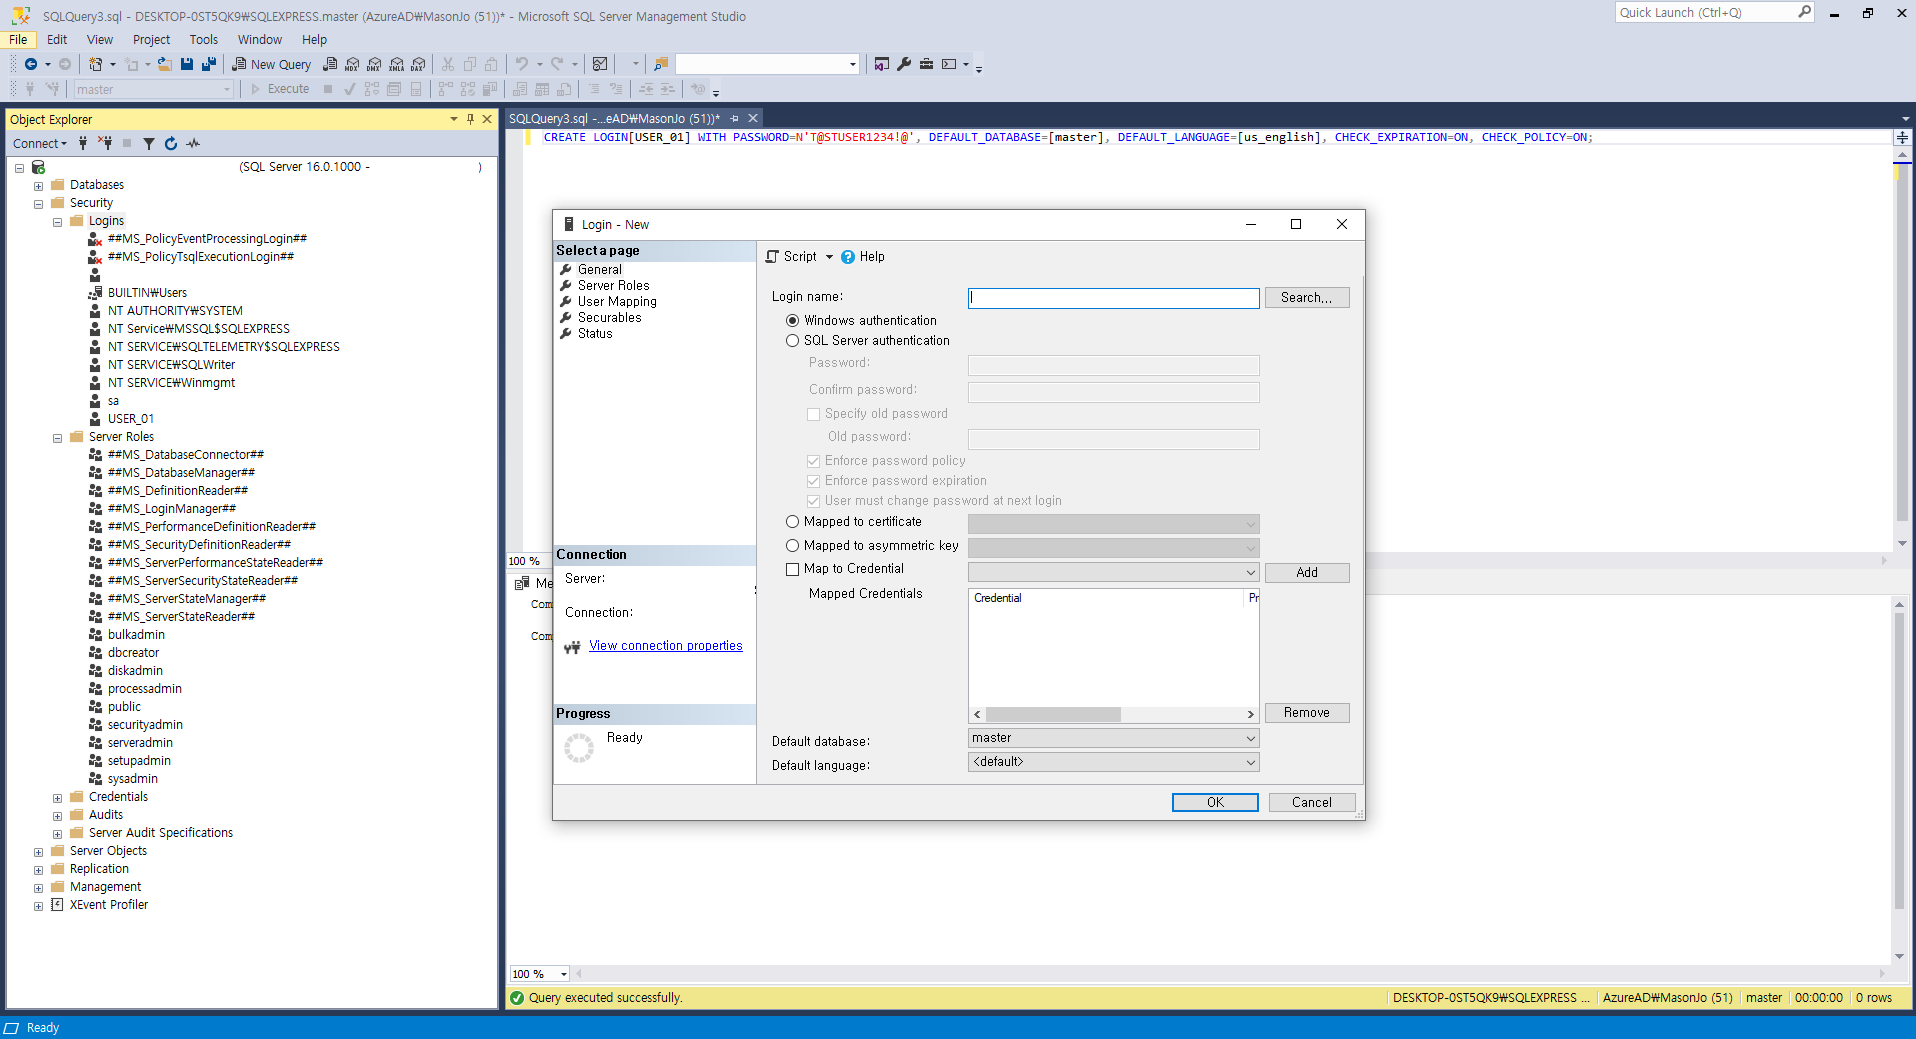
Task: Click the Add credential button
Action: click(1307, 573)
